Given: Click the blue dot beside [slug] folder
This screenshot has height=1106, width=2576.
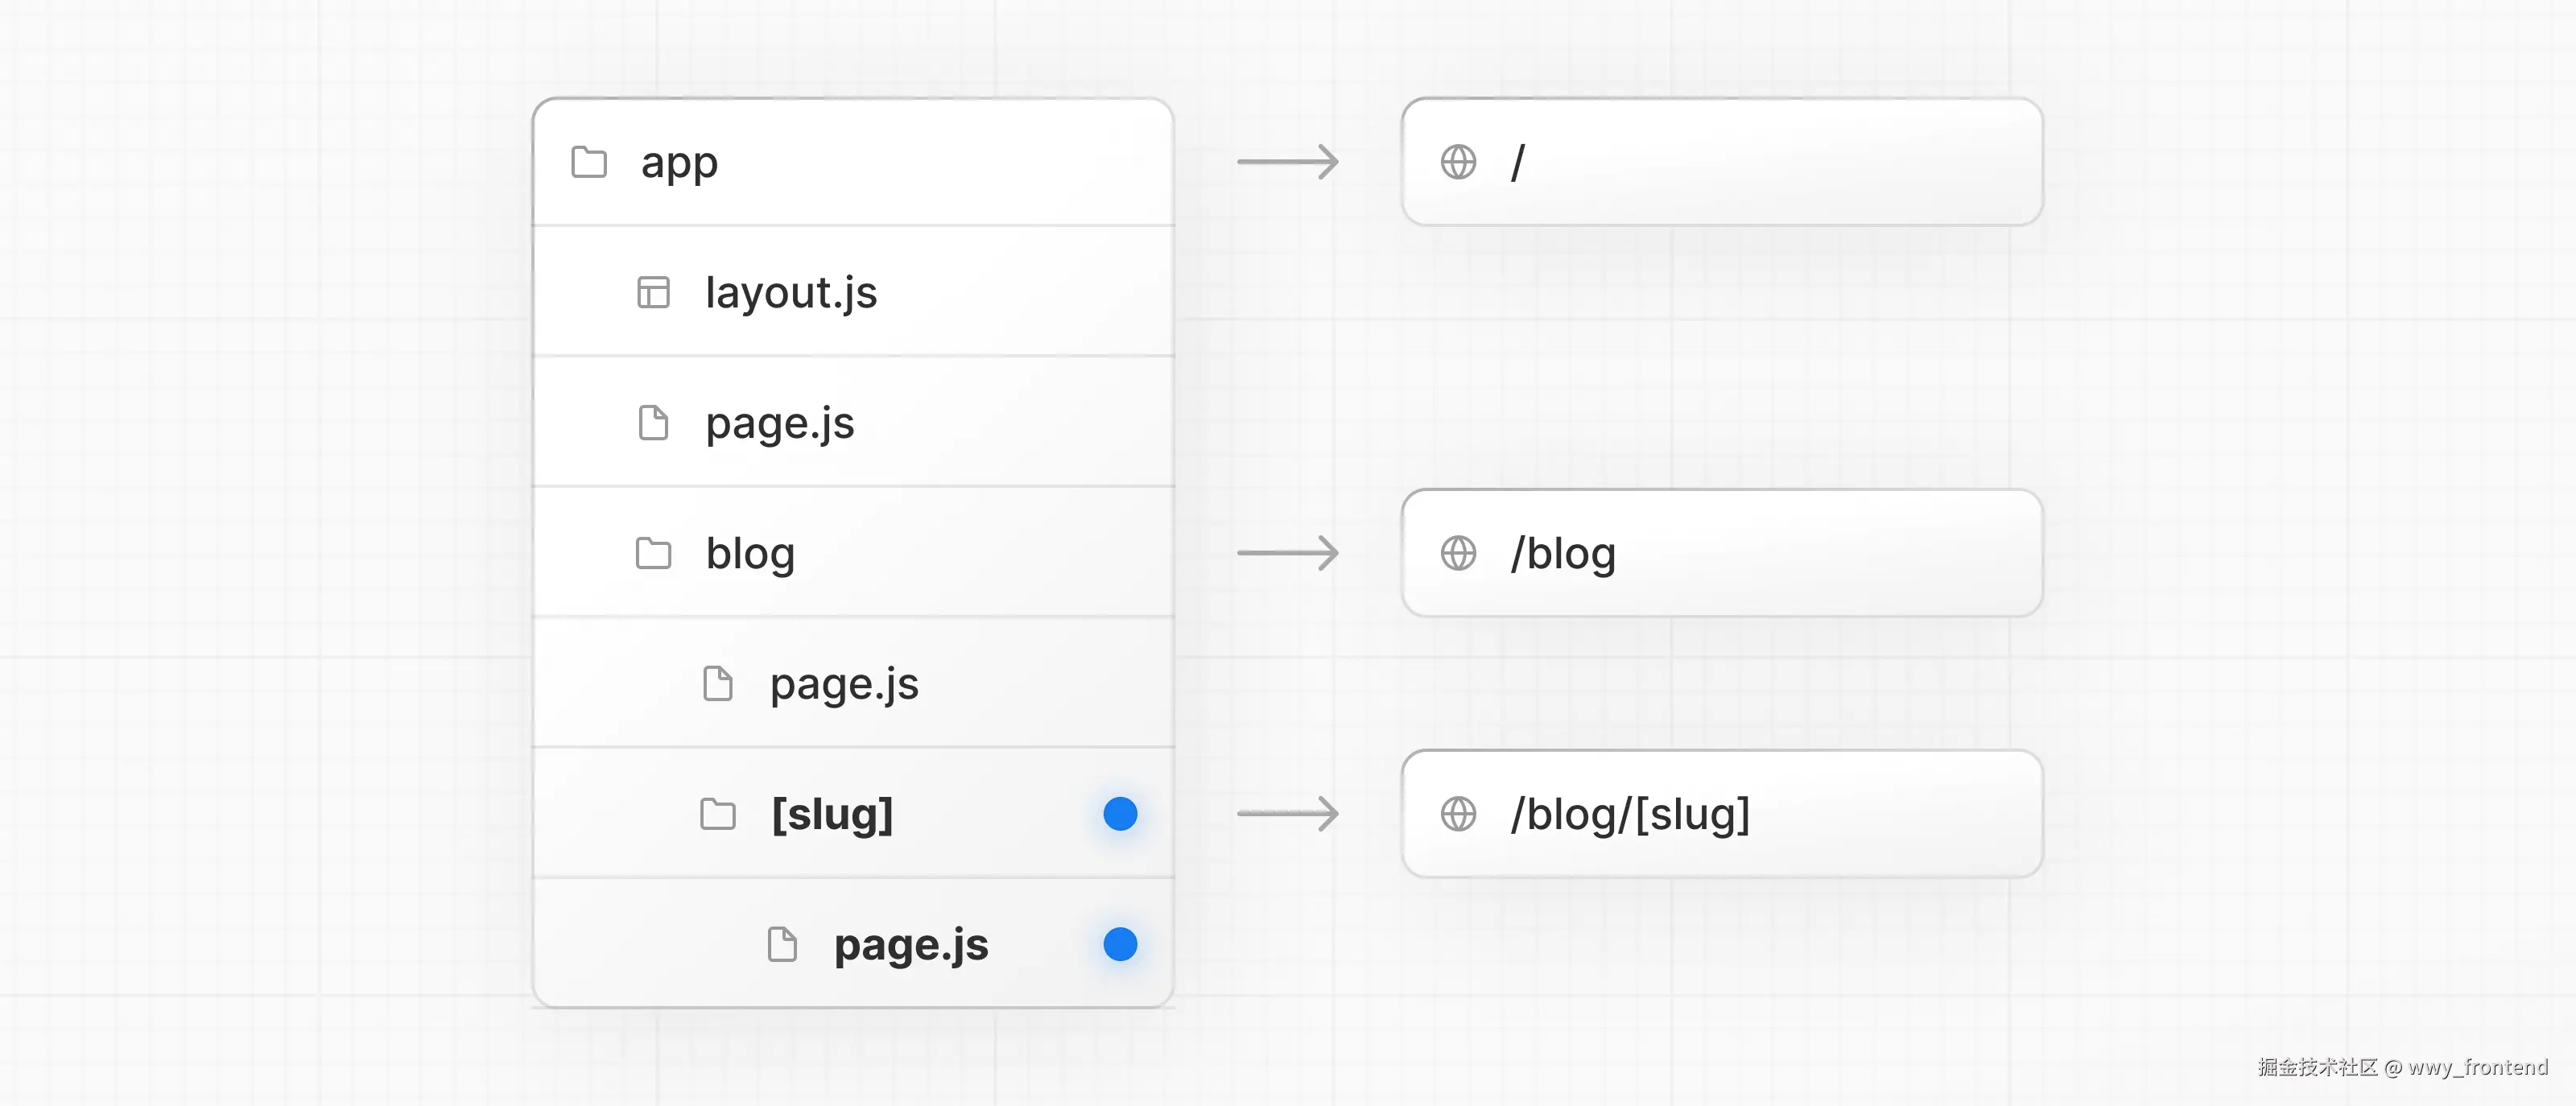Looking at the screenshot, I should (1120, 814).
